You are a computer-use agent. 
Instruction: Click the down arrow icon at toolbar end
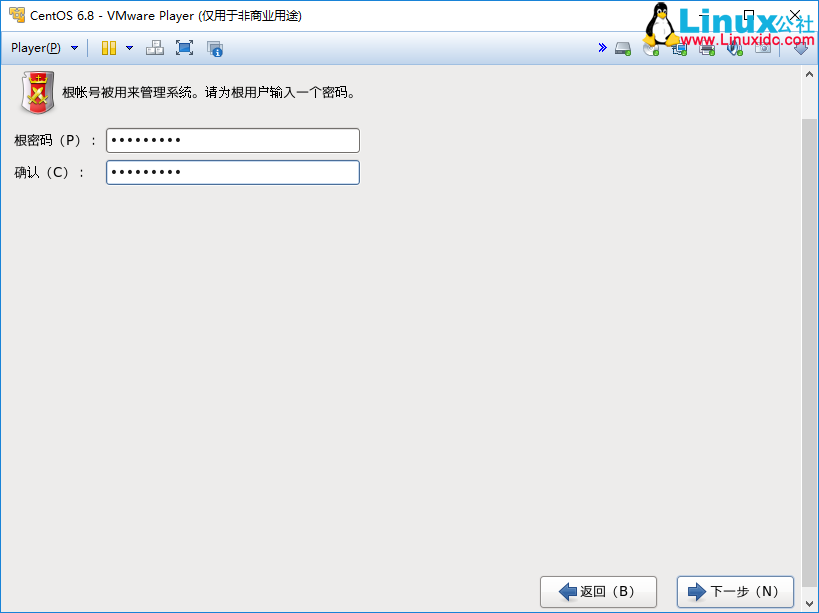(801, 48)
